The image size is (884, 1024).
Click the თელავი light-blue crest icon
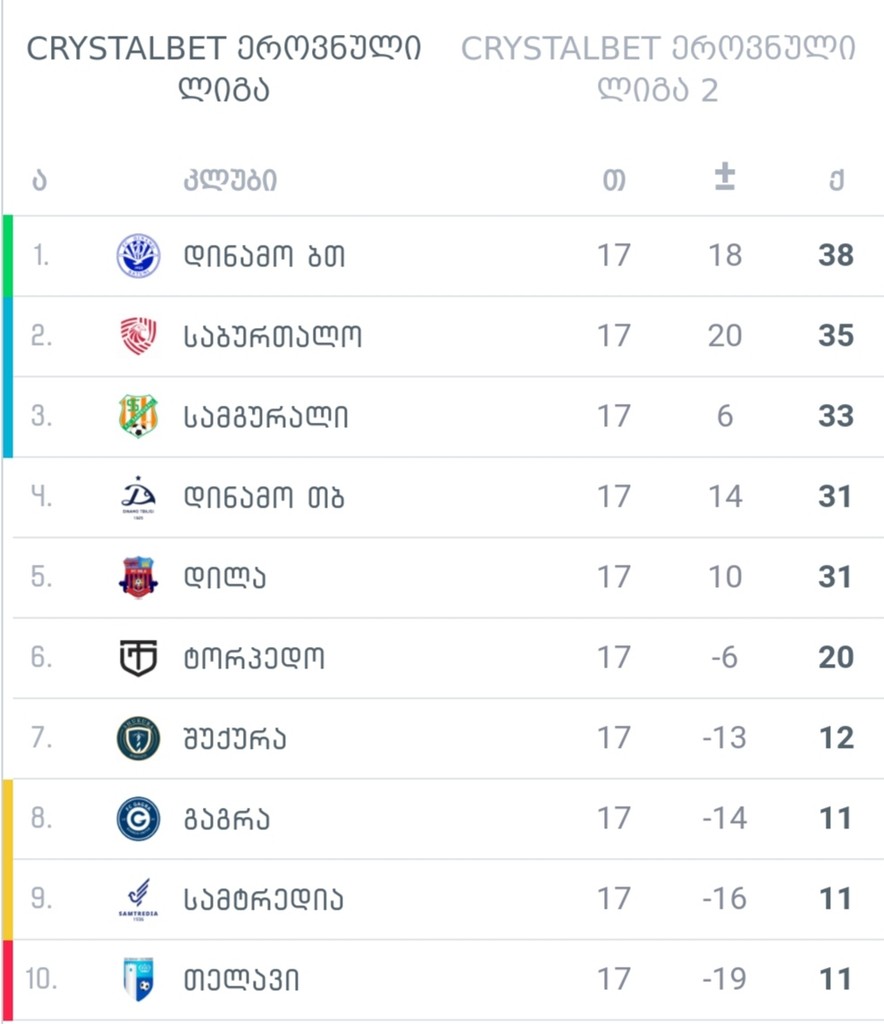[x=138, y=979]
